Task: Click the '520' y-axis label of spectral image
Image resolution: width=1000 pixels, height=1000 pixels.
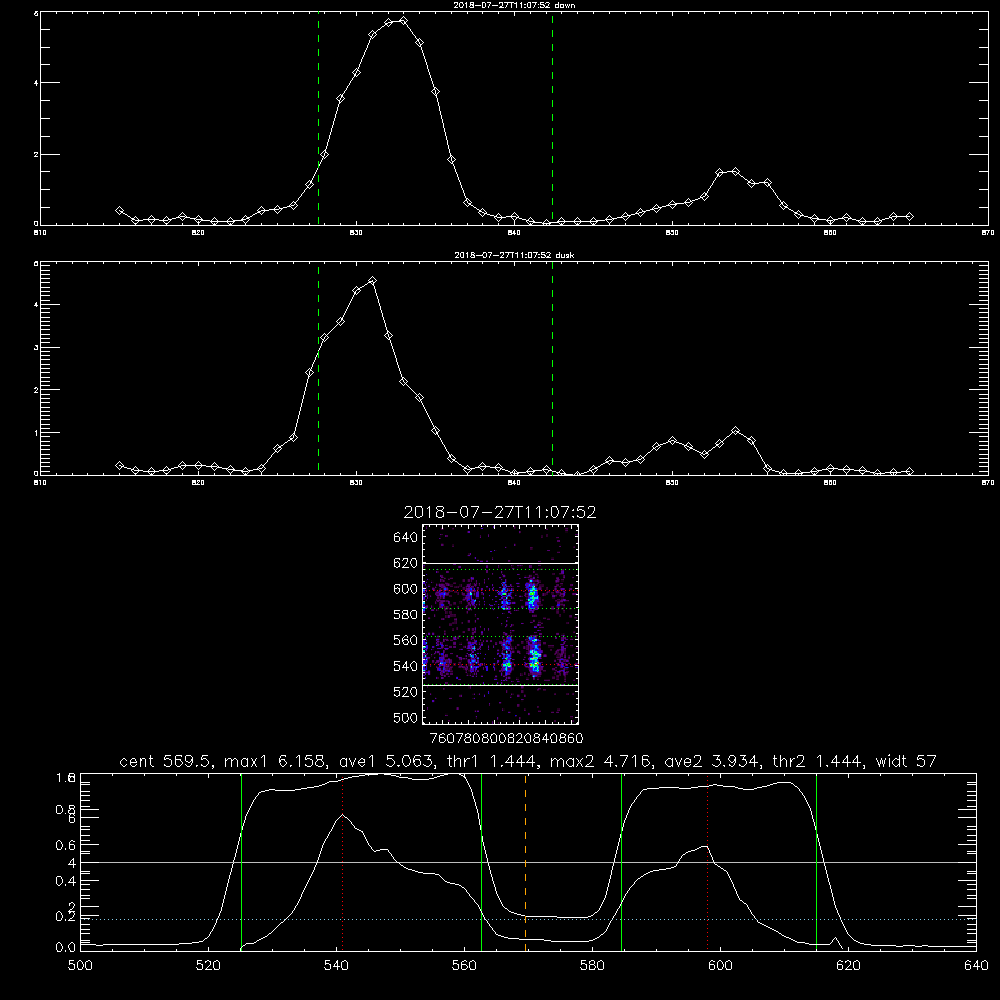Action: tap(405, 692)
